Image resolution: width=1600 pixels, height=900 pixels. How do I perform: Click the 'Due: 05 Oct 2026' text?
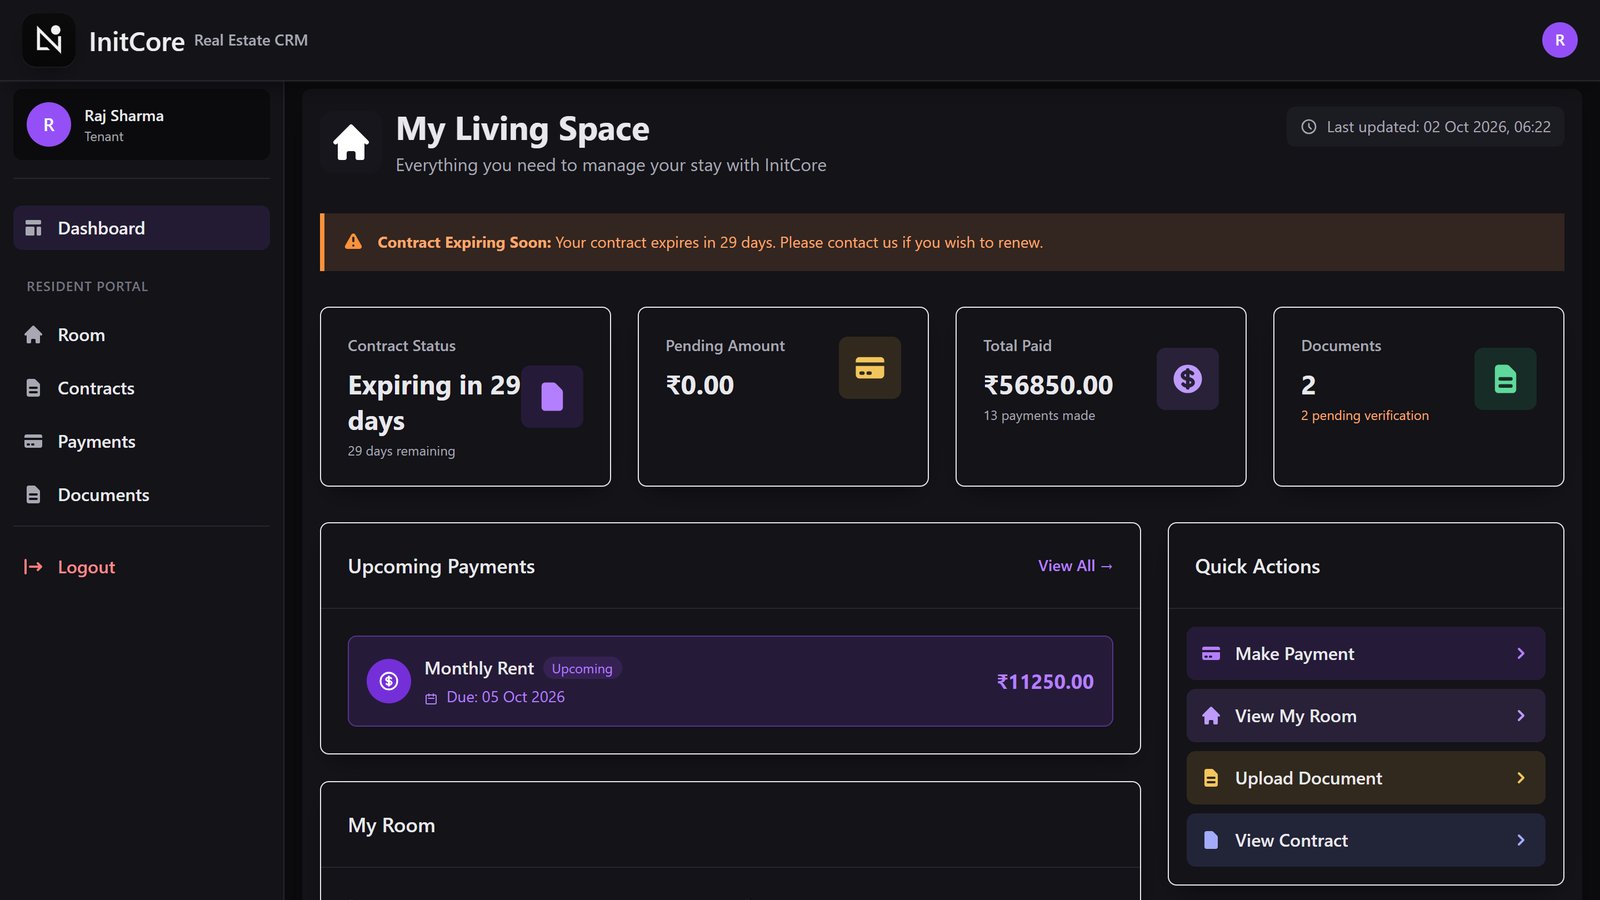505,697
